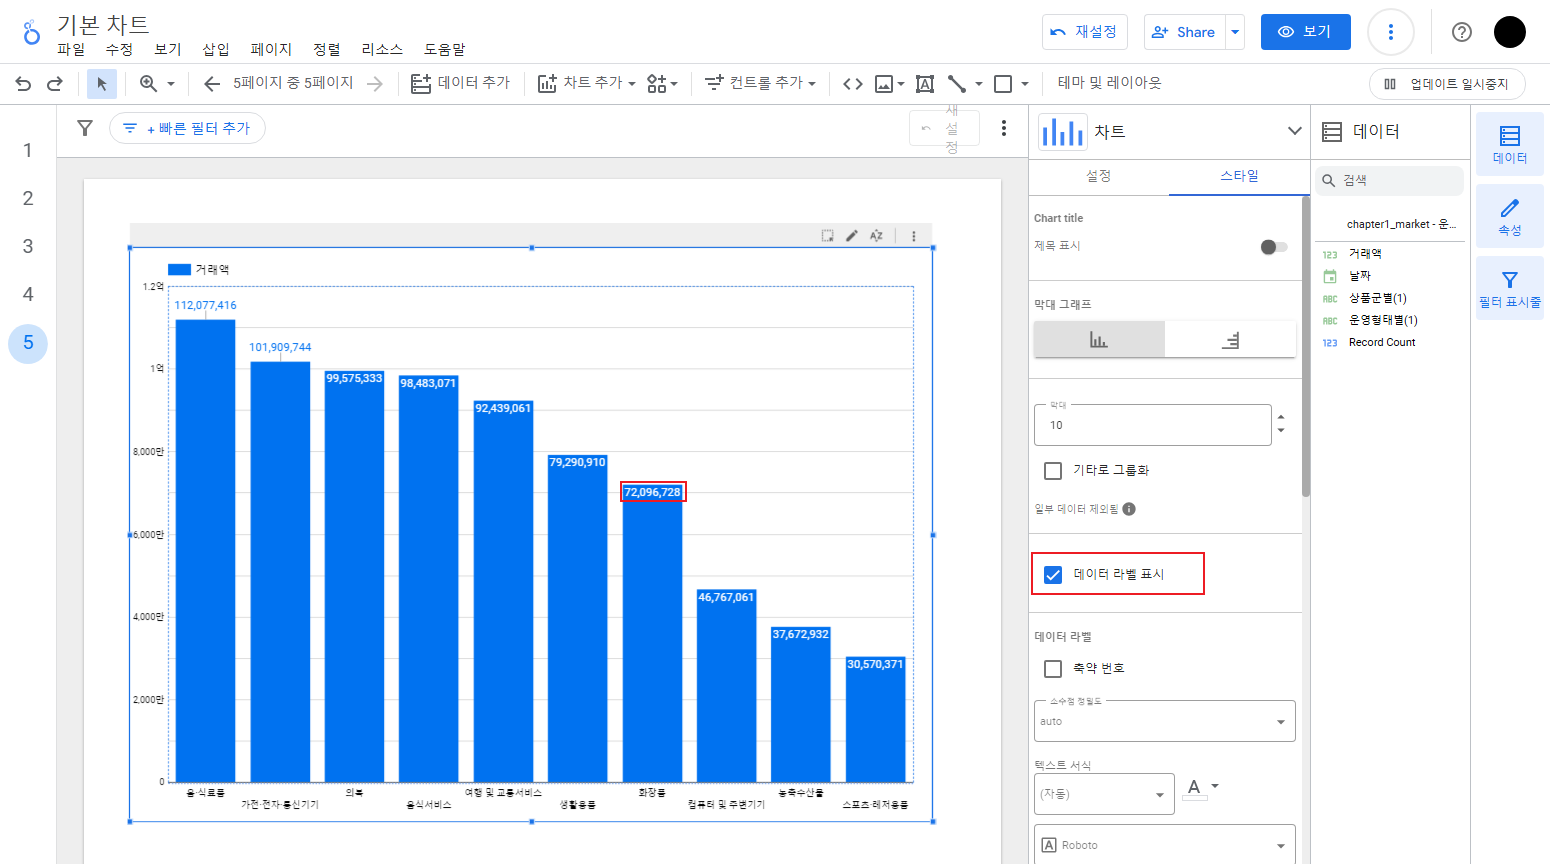Insert a line shape icon
Image resolution: width=1550 pixels, height=864 pixels.
coord(957,84)
